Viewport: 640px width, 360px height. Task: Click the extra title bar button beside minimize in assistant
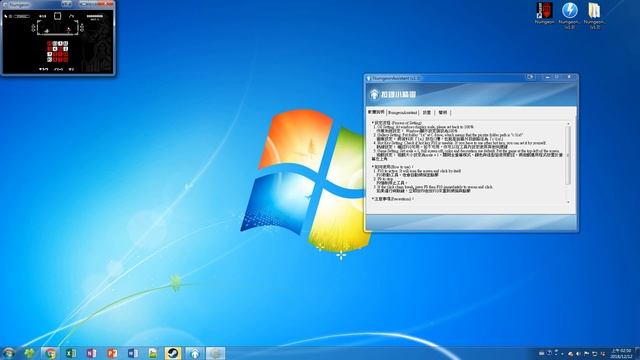tap(530, 77)
